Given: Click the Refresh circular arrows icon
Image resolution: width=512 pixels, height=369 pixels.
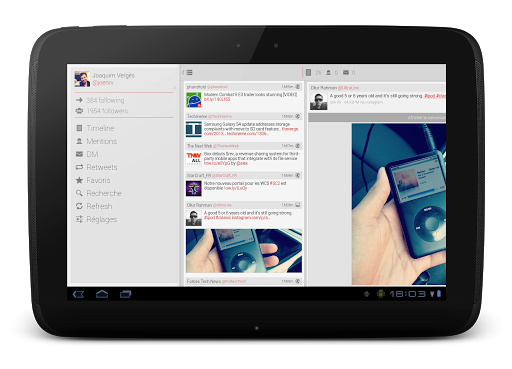Looking at the screenshot, I should (x=79, y=206).
